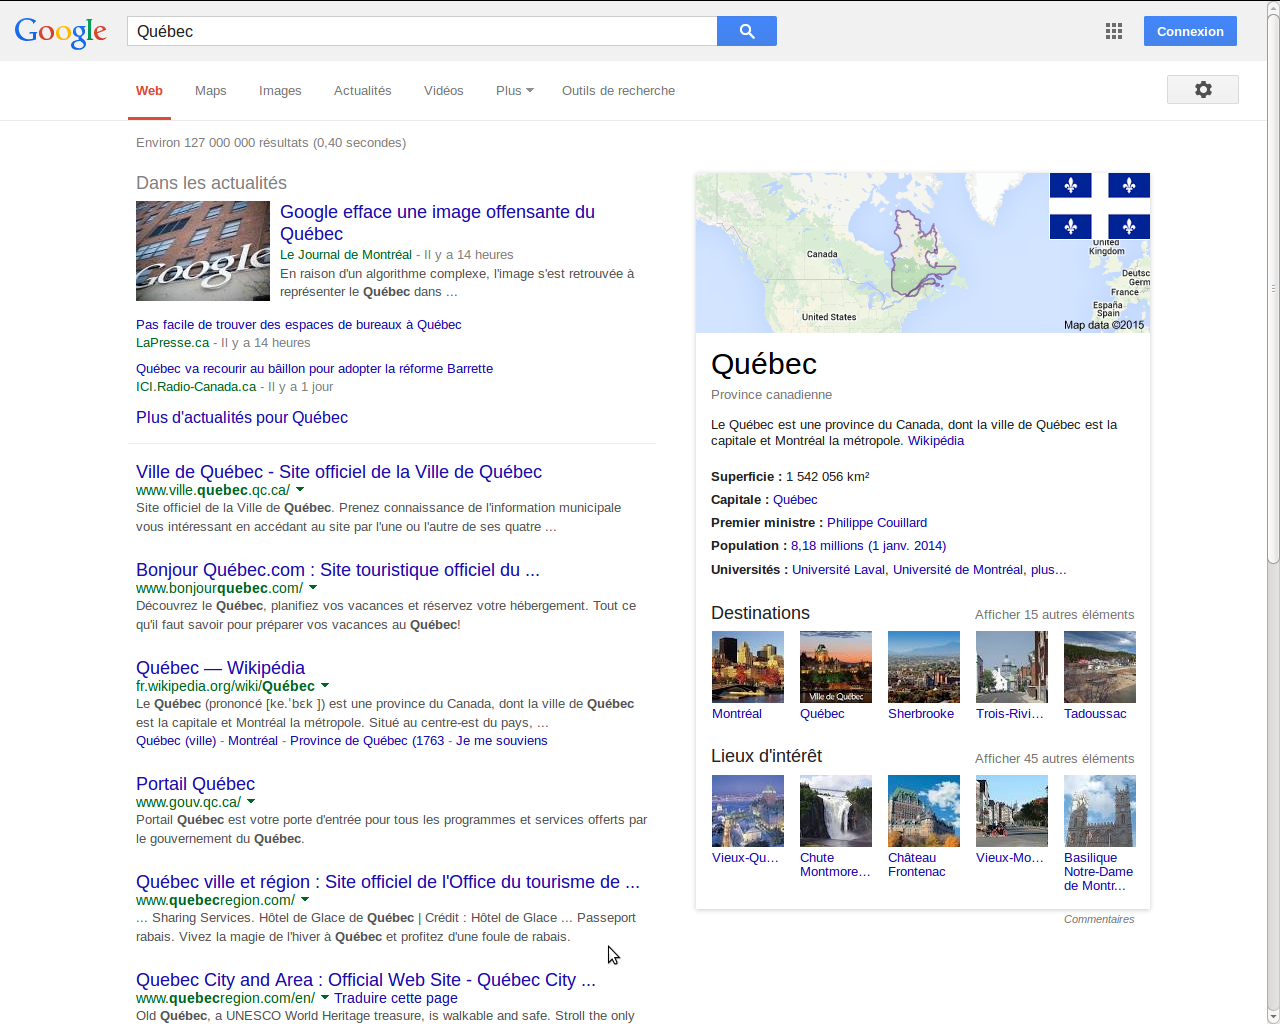Viewport: 1280px width, 1024px height.
Task: Open the Vieux-Qu… place thumbnail
Action: click(x=748, y=811)
